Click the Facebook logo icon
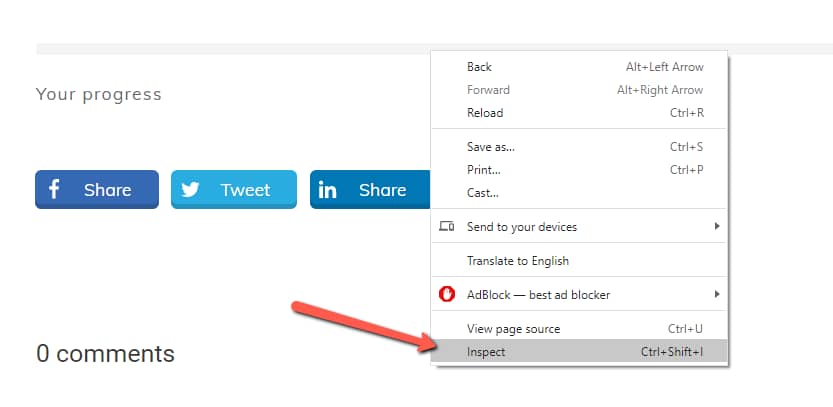This screenshot has height=407, width=833. (54, 189)
